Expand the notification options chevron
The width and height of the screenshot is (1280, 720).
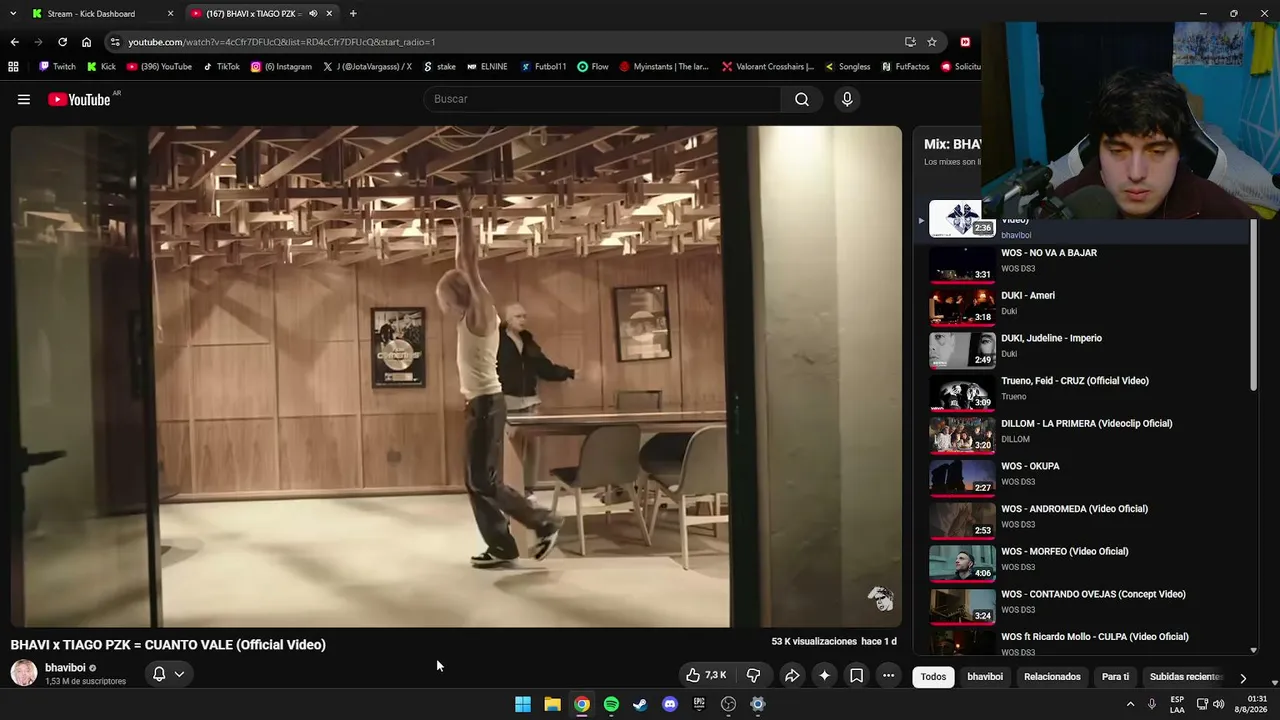(179, 674)
